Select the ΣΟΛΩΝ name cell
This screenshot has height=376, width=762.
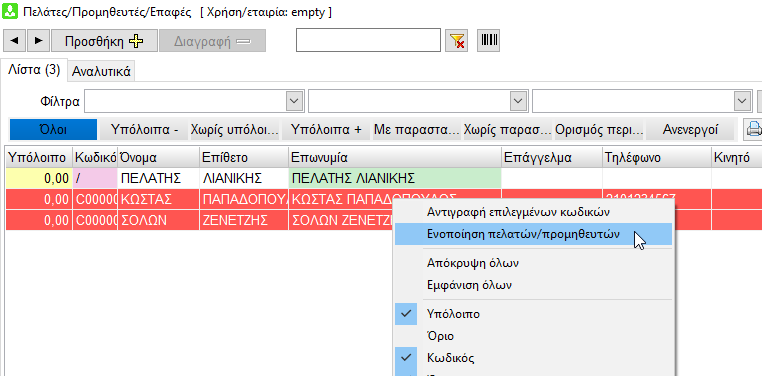(159, 221)
